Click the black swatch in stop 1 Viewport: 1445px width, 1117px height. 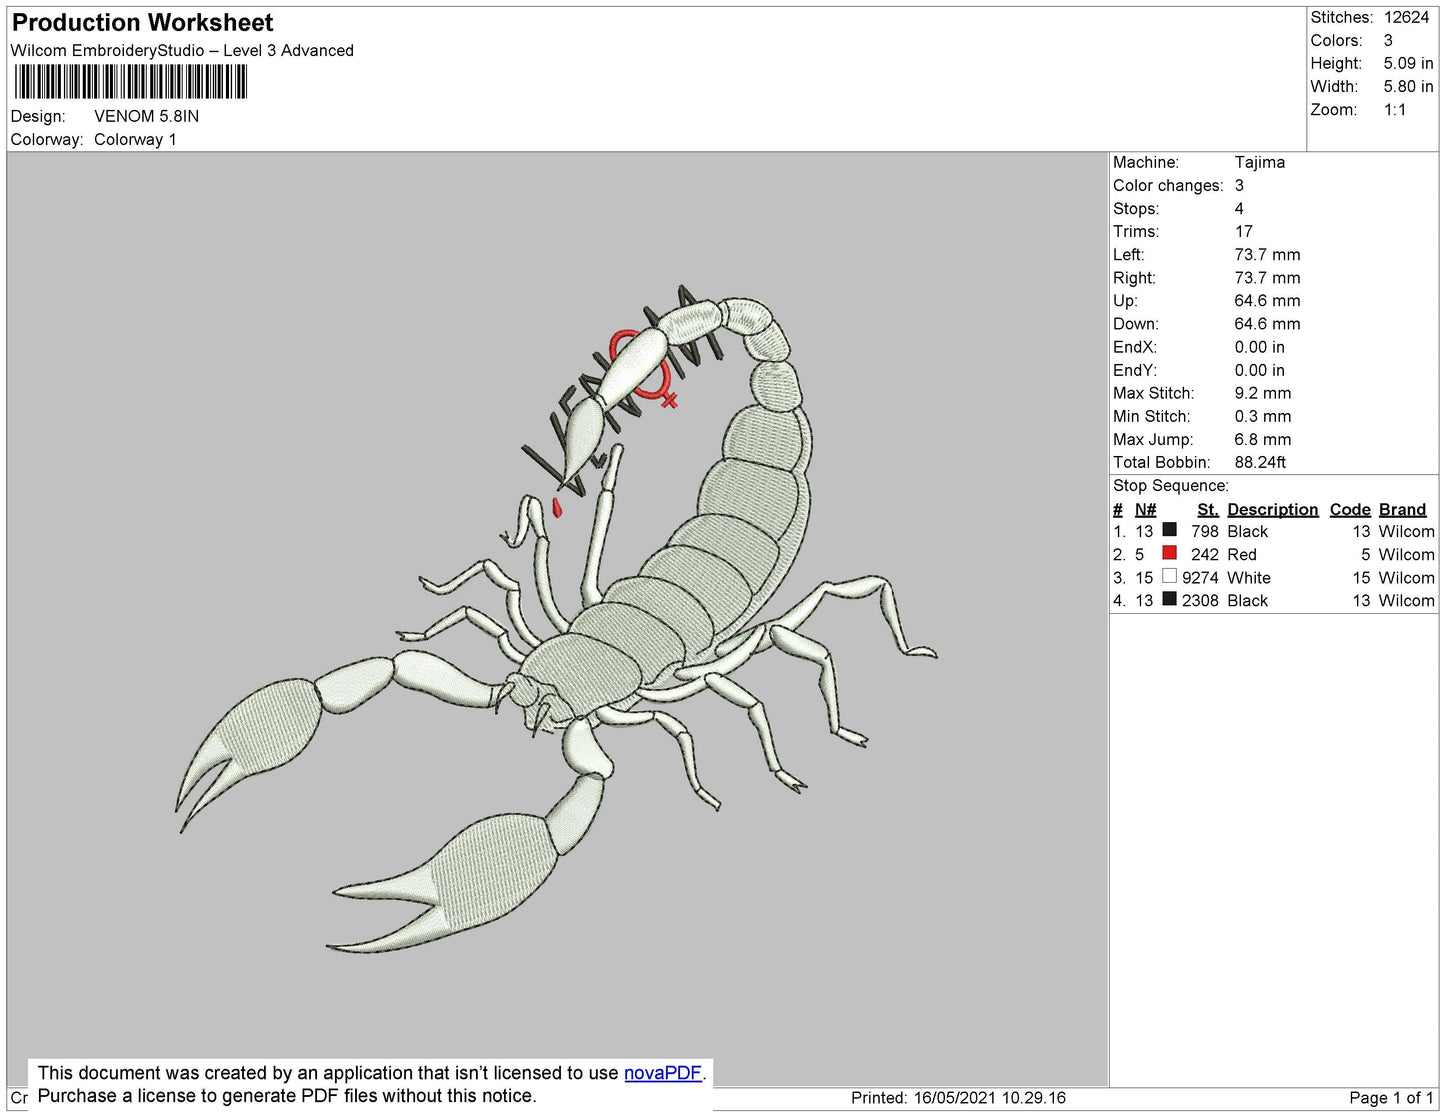tap(1169, 530)
